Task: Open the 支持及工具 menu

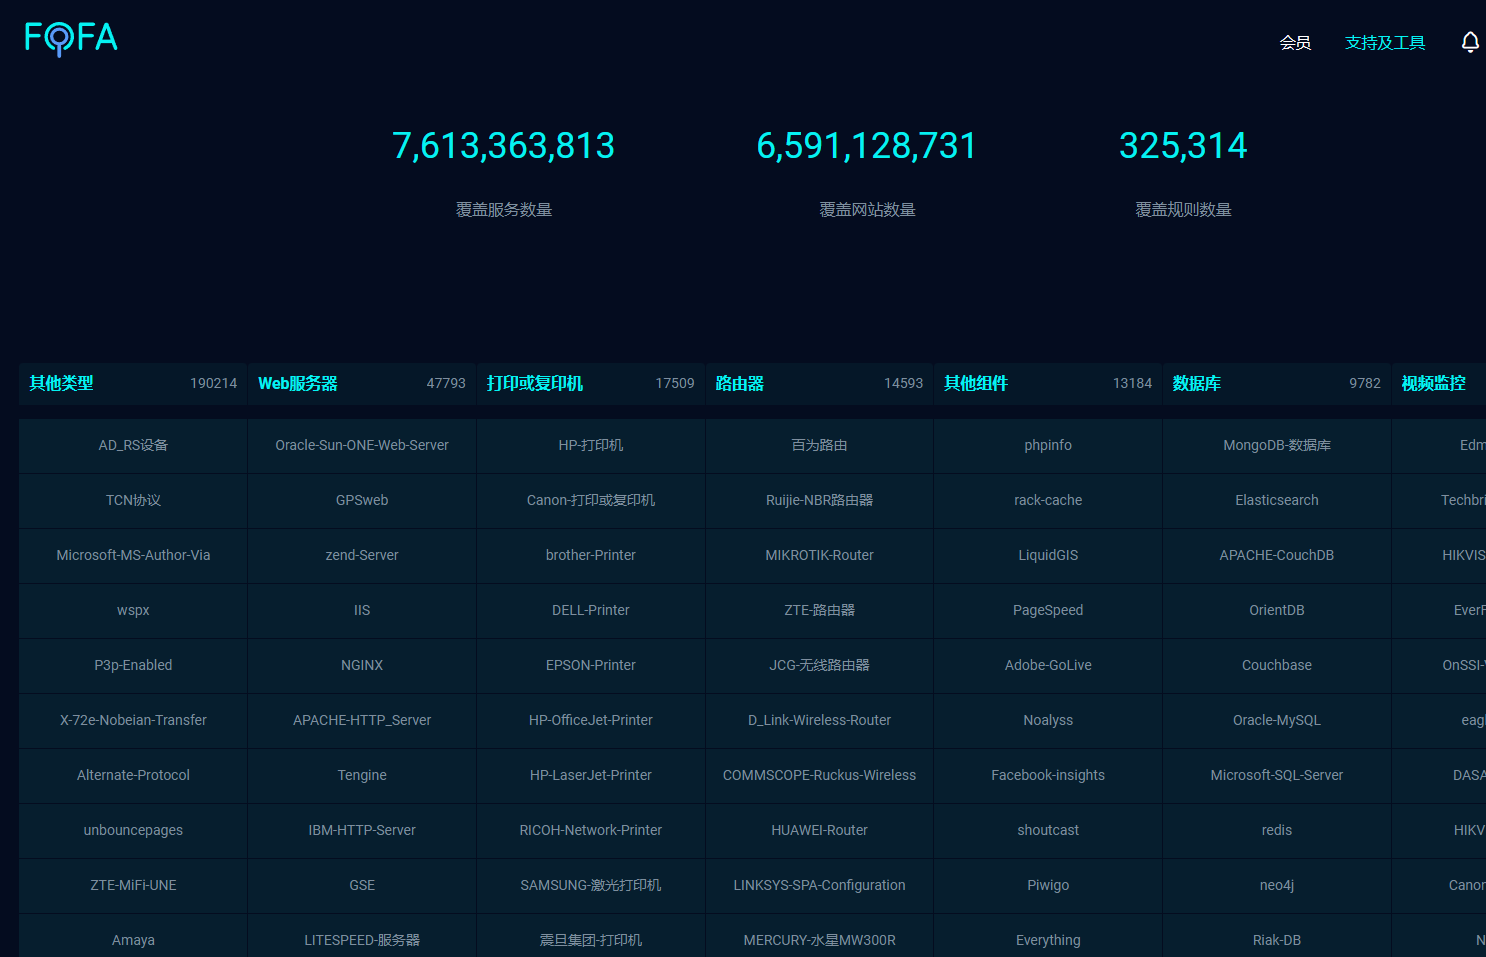Action: click(1385, 42)
